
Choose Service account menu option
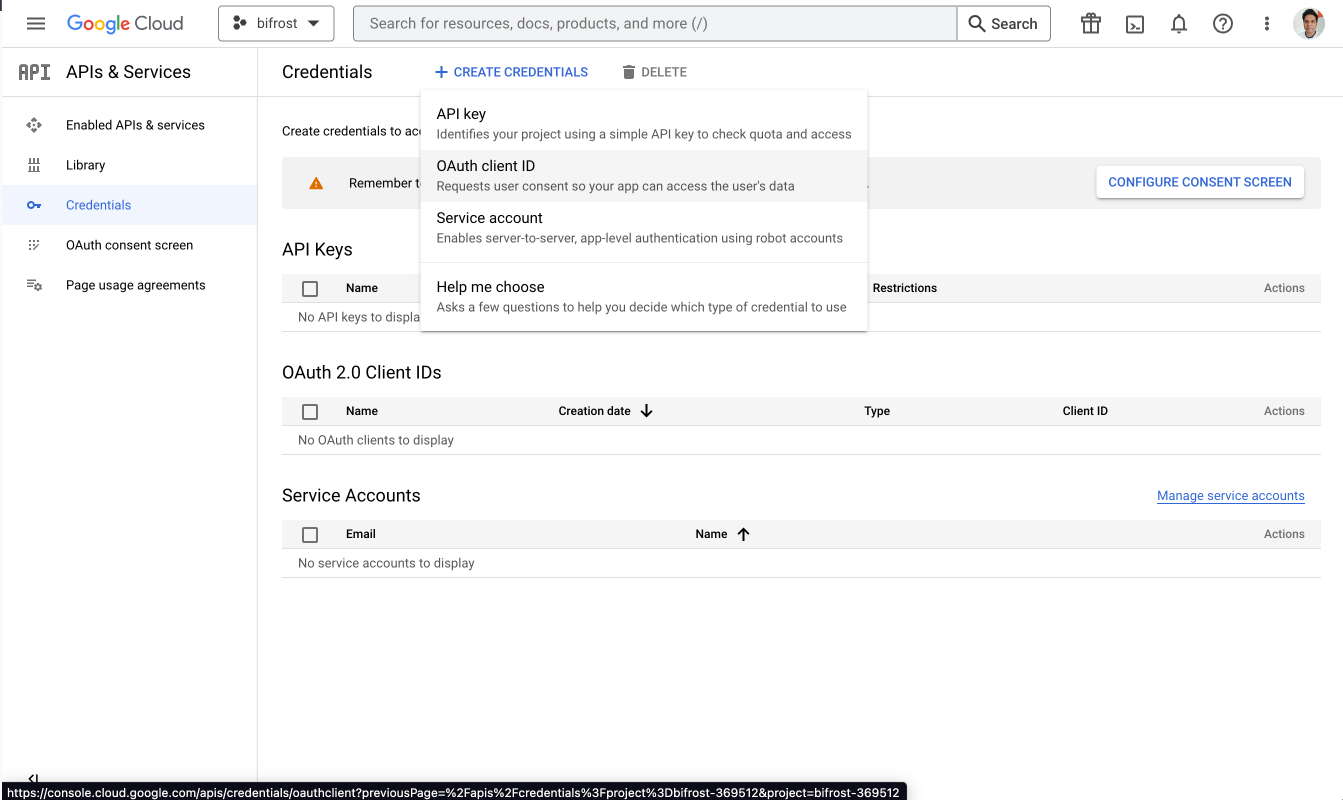click(x=644, y=228)
